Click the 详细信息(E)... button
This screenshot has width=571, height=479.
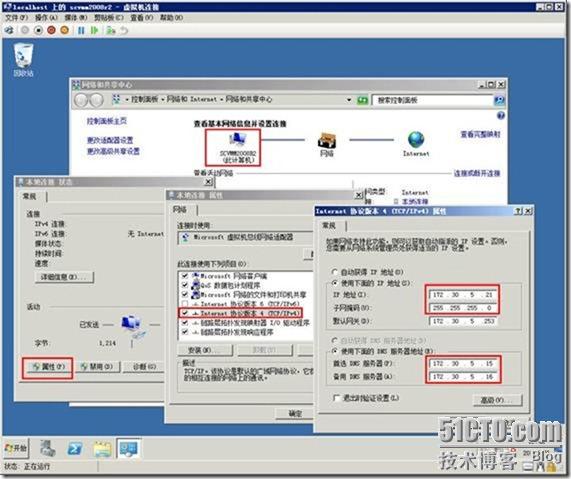[x=64, y=277]
